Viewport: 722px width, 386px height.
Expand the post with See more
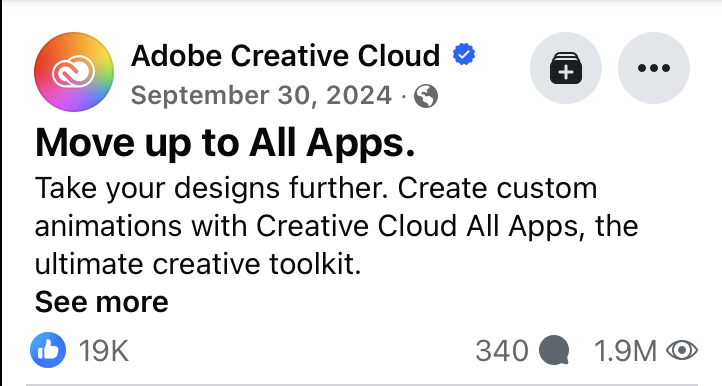coord(102,302)
